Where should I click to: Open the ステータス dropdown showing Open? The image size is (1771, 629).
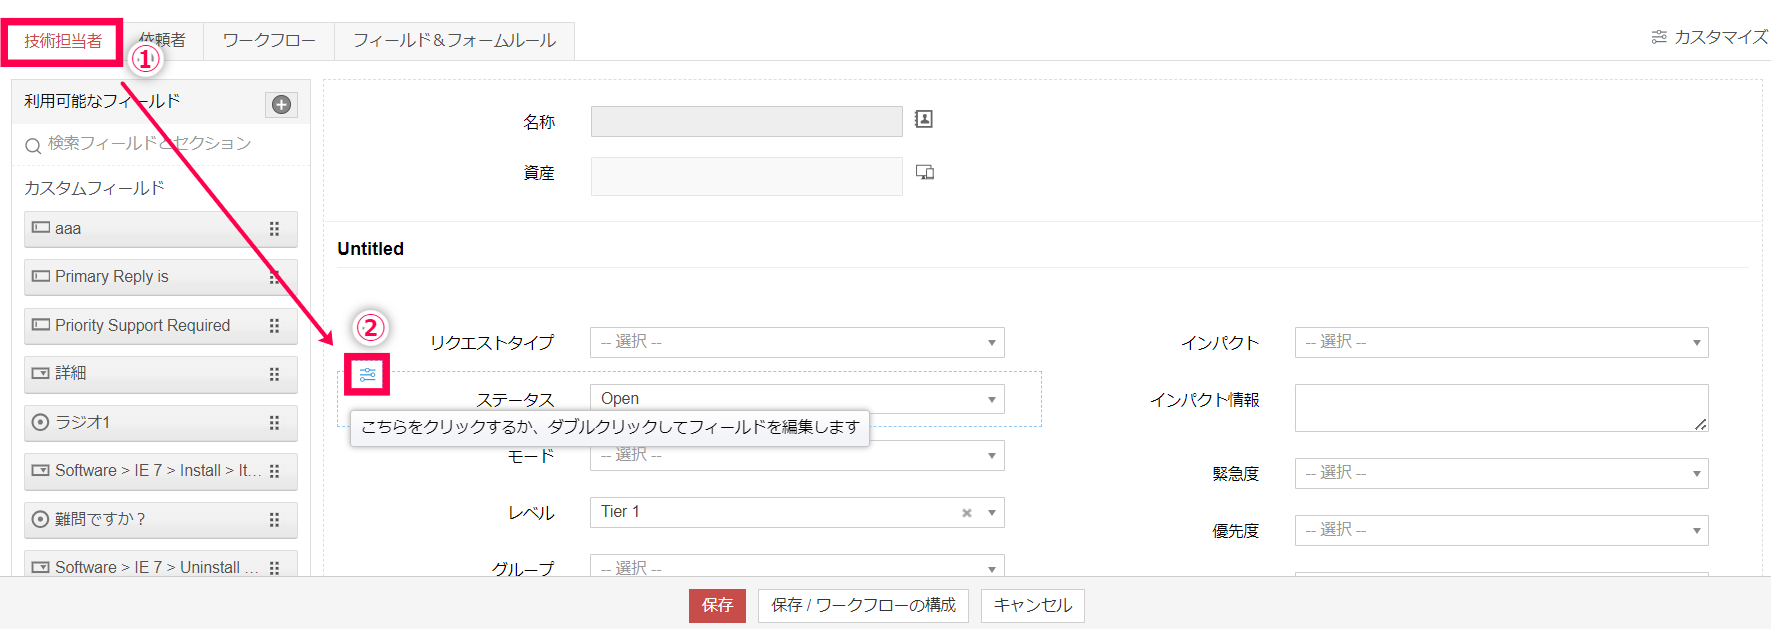[x=796, y=399]
